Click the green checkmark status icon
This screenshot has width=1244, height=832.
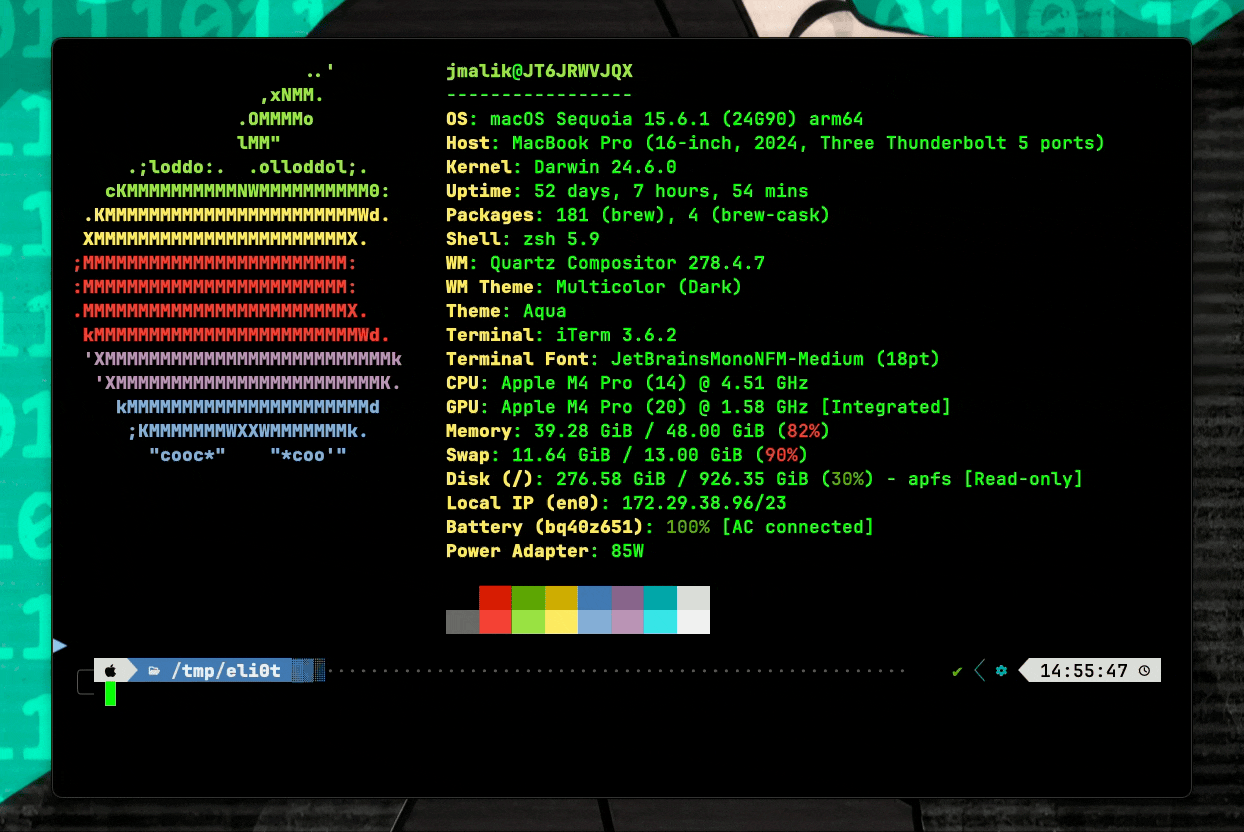[957, 670]
